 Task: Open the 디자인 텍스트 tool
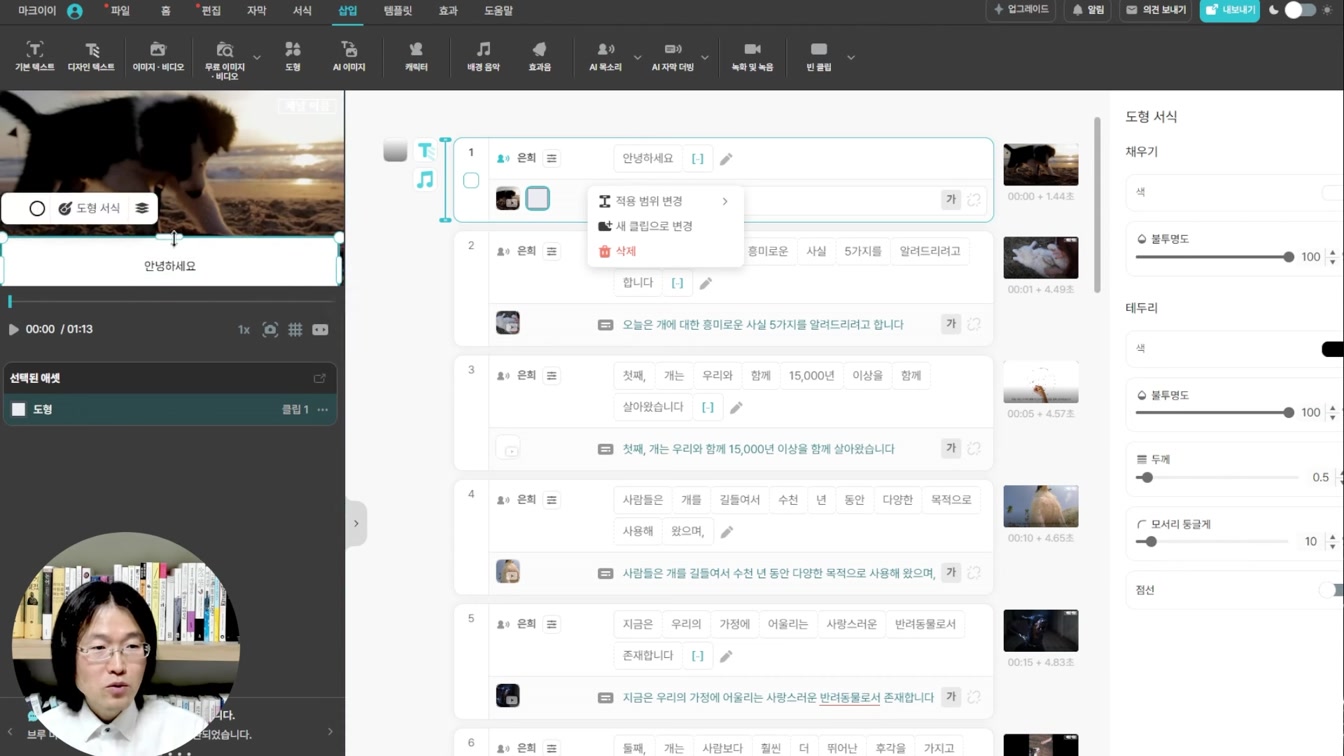pos(91,57)
